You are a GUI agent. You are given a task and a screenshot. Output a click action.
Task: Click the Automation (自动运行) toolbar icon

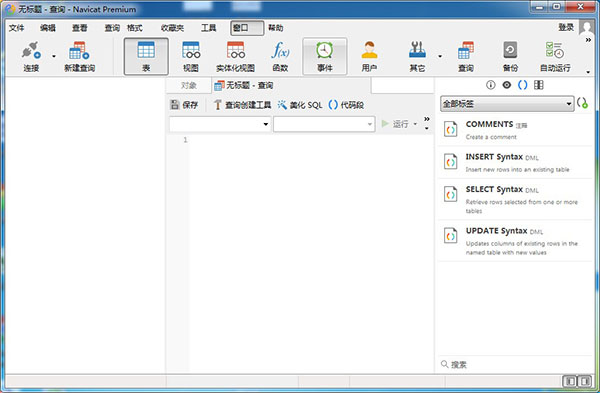(x=555, y=56)
